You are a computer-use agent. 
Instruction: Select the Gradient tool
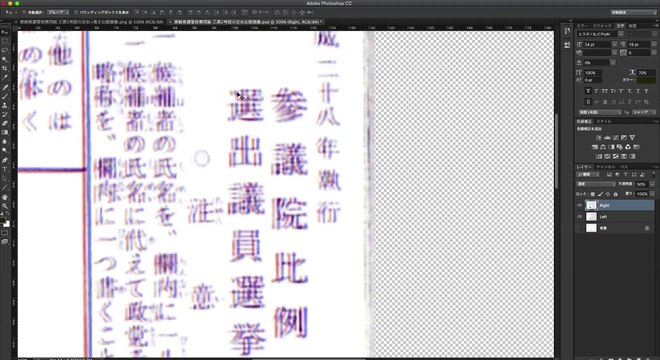tap(4, 132)
